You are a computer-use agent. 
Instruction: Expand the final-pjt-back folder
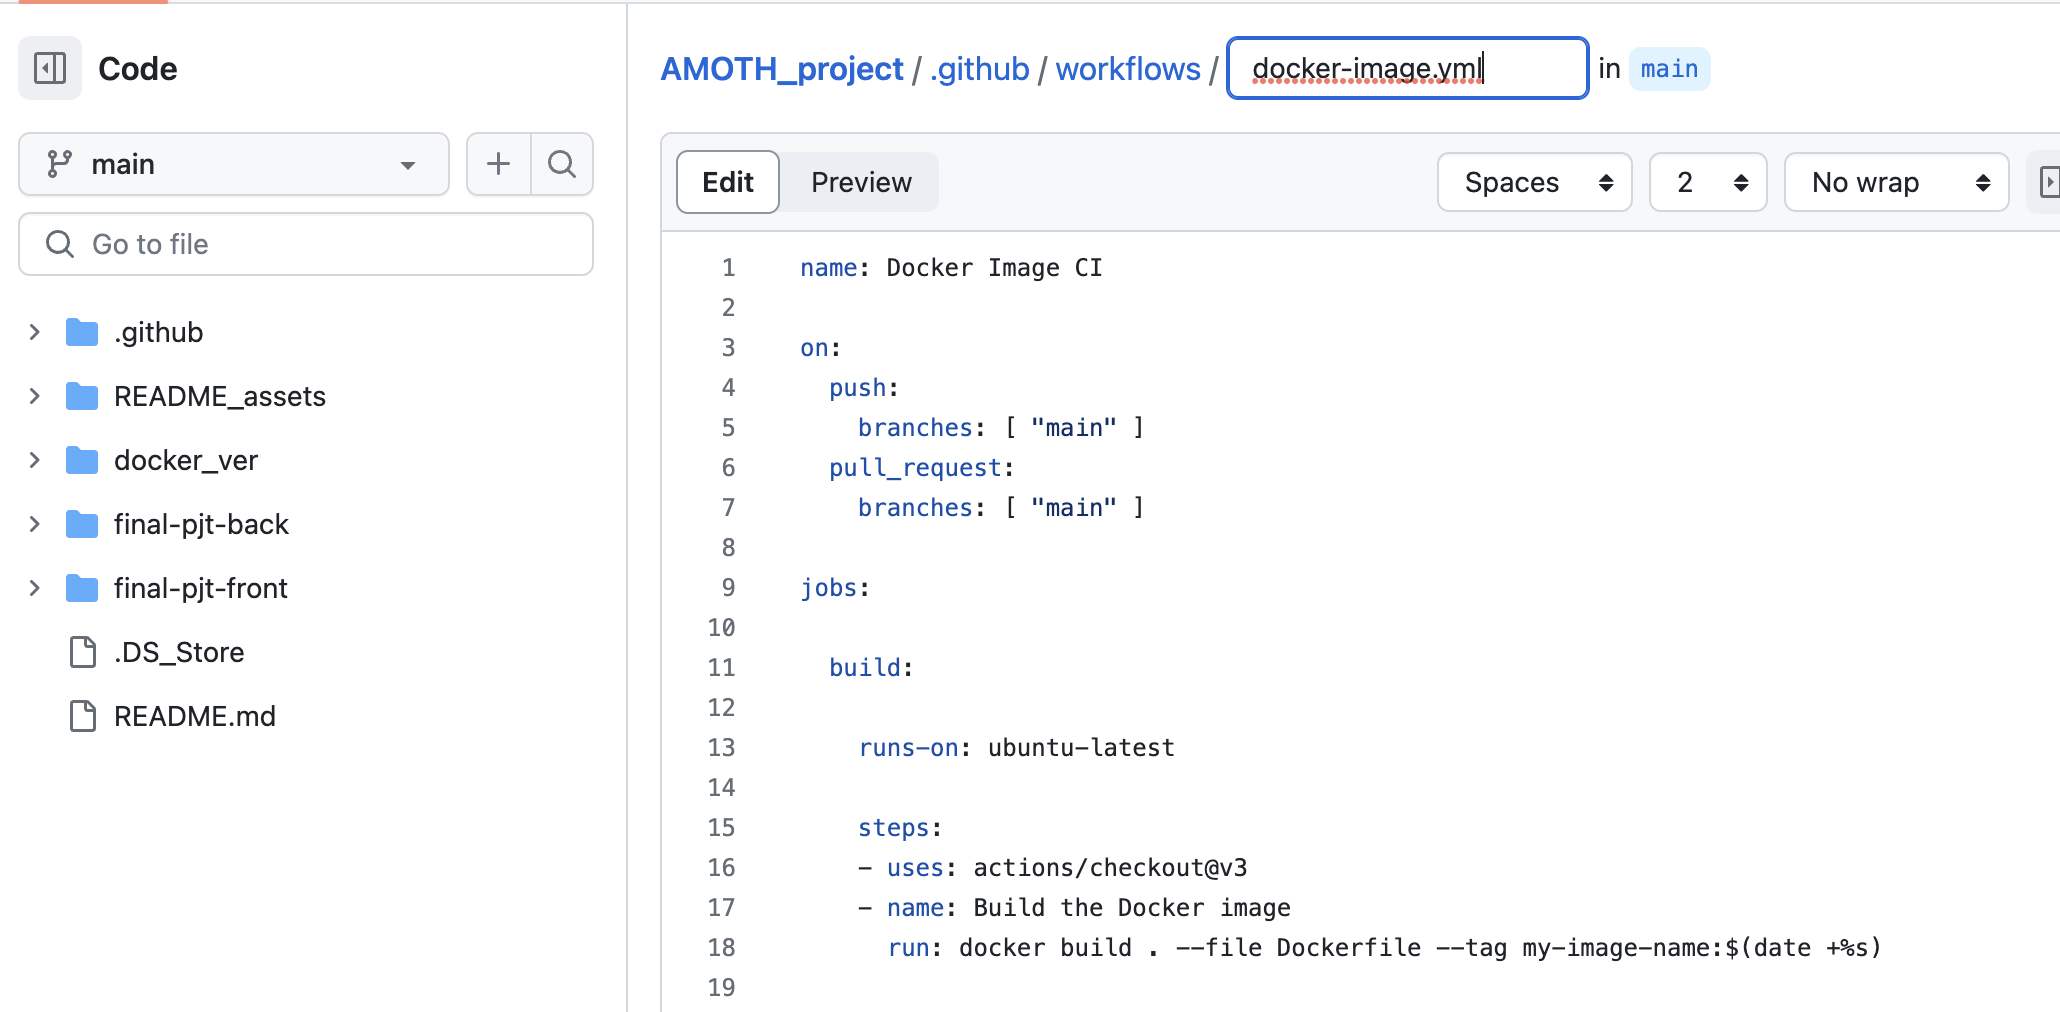34,523
